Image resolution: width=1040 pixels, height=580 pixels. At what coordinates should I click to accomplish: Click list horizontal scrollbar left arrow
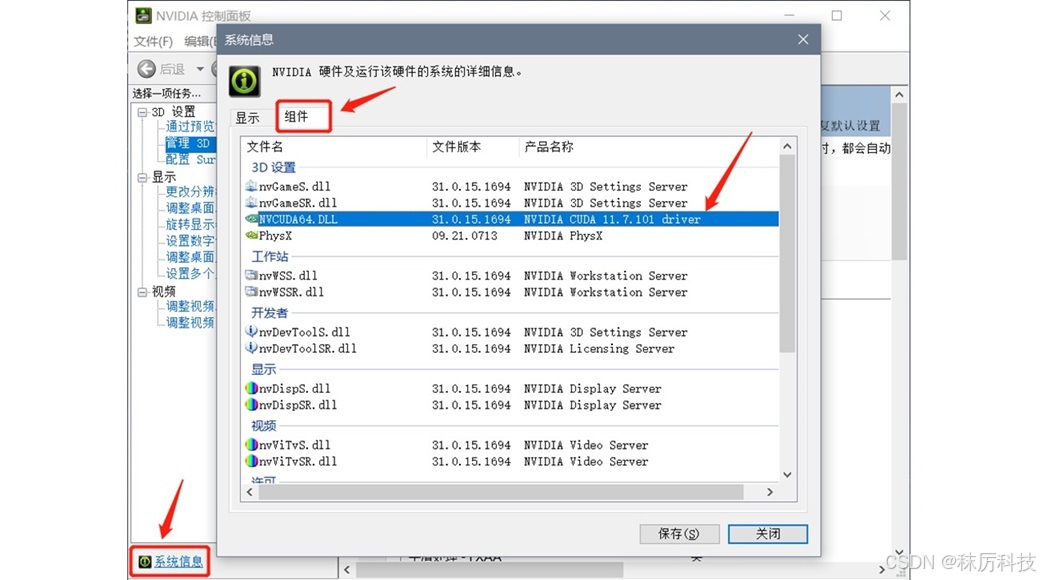(249, 492)
